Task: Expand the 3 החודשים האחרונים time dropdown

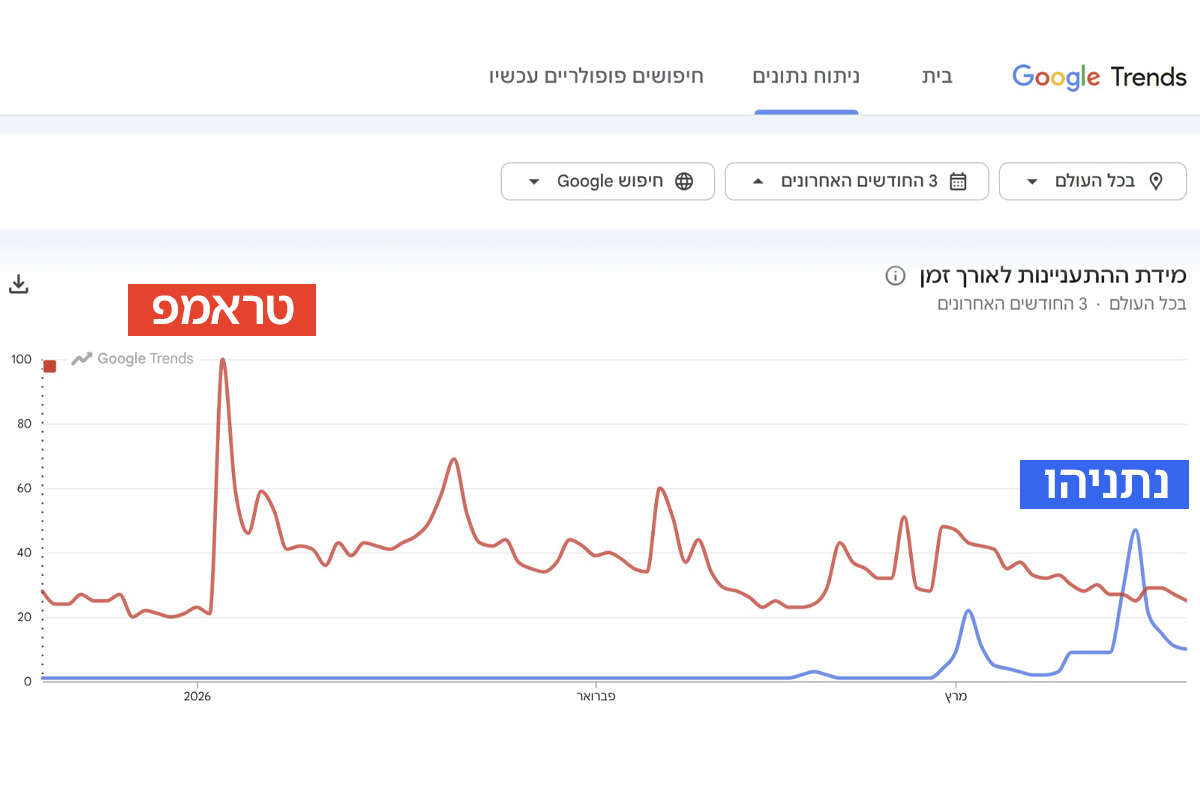Action: [x=856, y=181]
